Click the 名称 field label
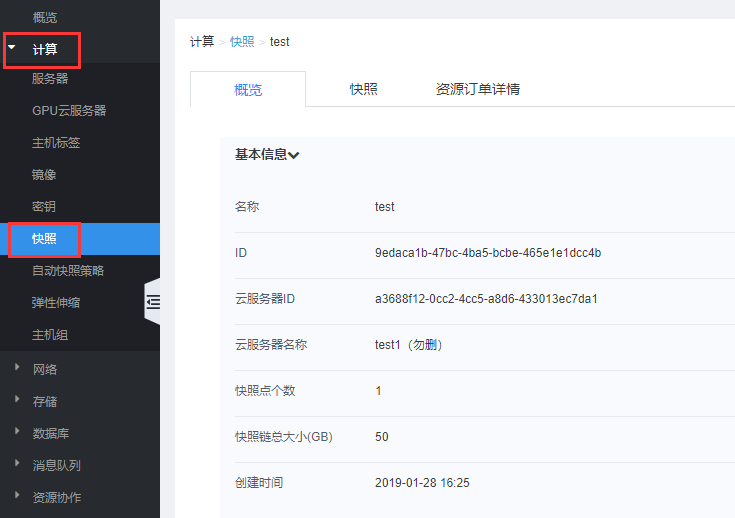The image size is (735, 518). point(247,207)
